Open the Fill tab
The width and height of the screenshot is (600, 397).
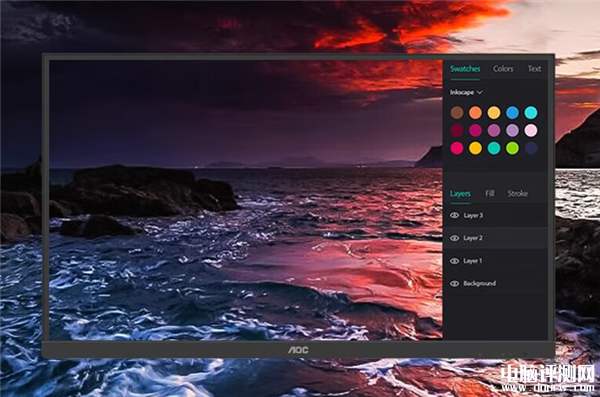pos(489,193)
